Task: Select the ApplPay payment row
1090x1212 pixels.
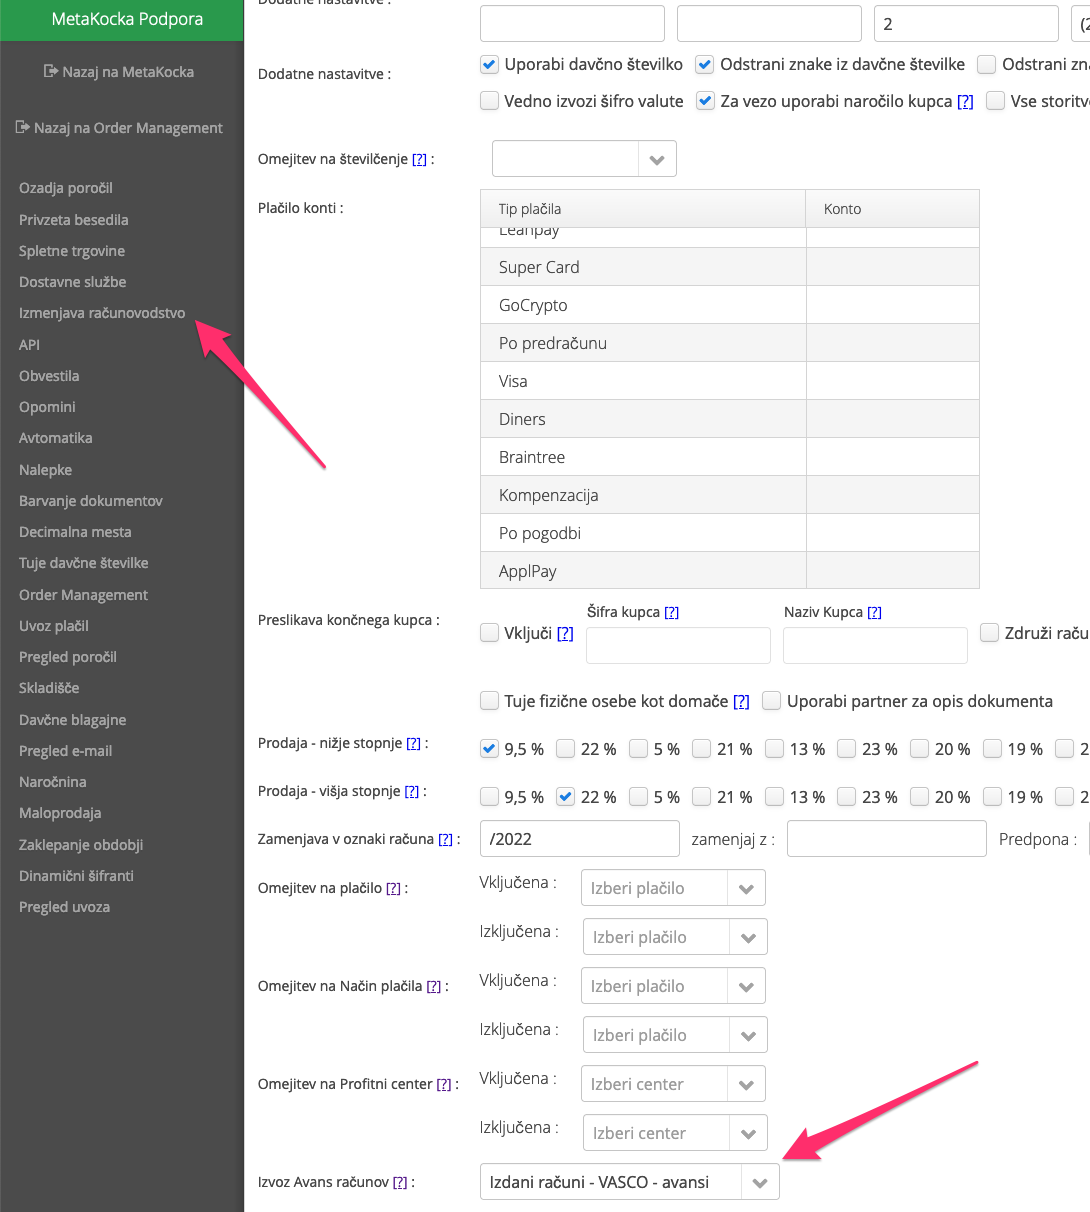Action: pyautogui.click(x=730, y=571)
